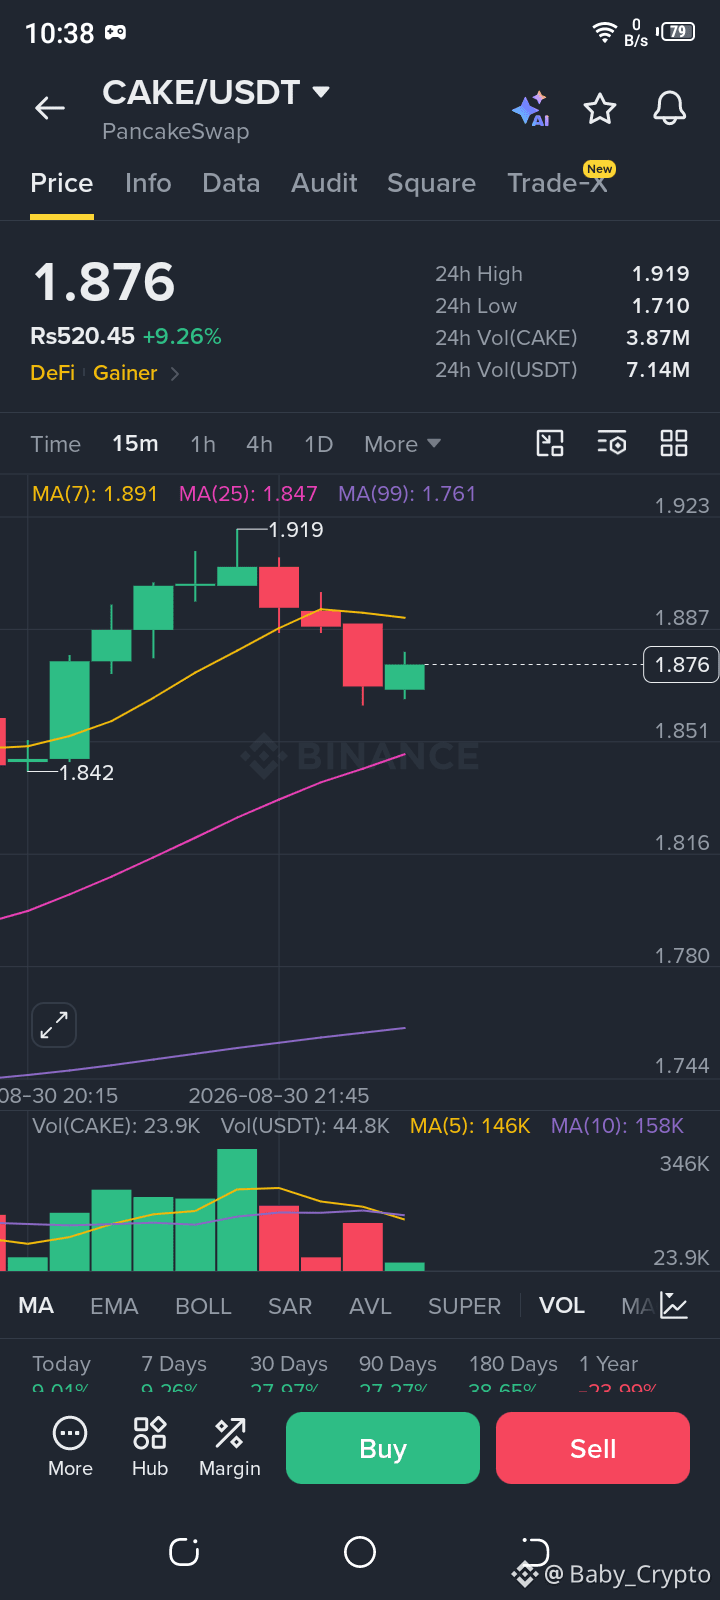
Task: Switch to the Info tab
Action: (148, 183)
